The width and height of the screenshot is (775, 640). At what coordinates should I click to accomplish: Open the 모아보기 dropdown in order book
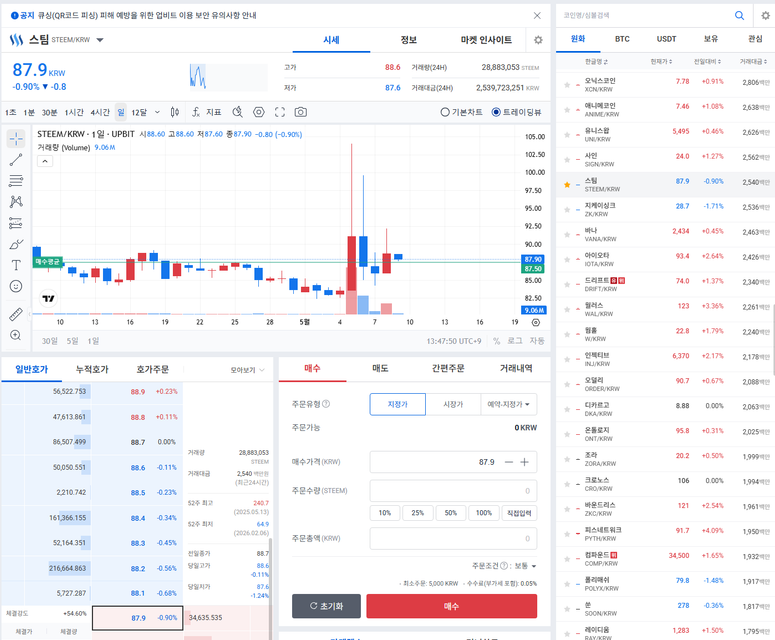click(x=248, y=370)
